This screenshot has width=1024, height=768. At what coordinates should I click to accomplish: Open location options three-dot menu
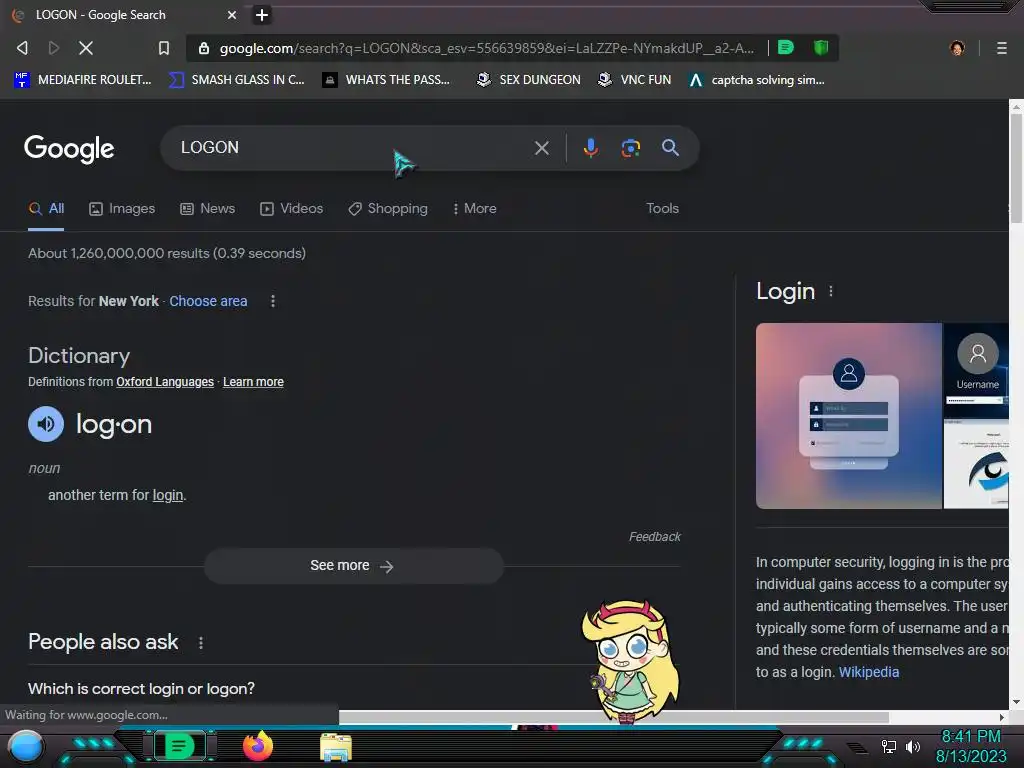pyautogui.click(x=273, y=301)
